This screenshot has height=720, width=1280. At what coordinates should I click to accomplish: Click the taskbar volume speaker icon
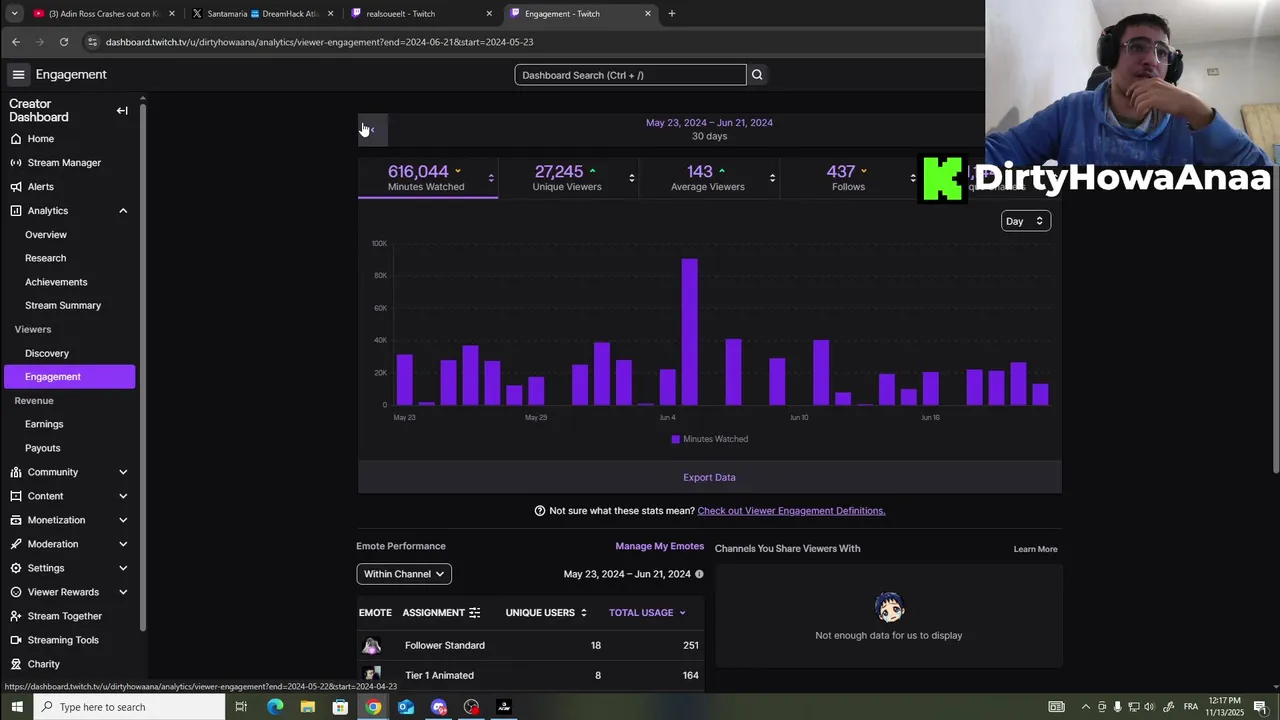(x=1150, y=707)
